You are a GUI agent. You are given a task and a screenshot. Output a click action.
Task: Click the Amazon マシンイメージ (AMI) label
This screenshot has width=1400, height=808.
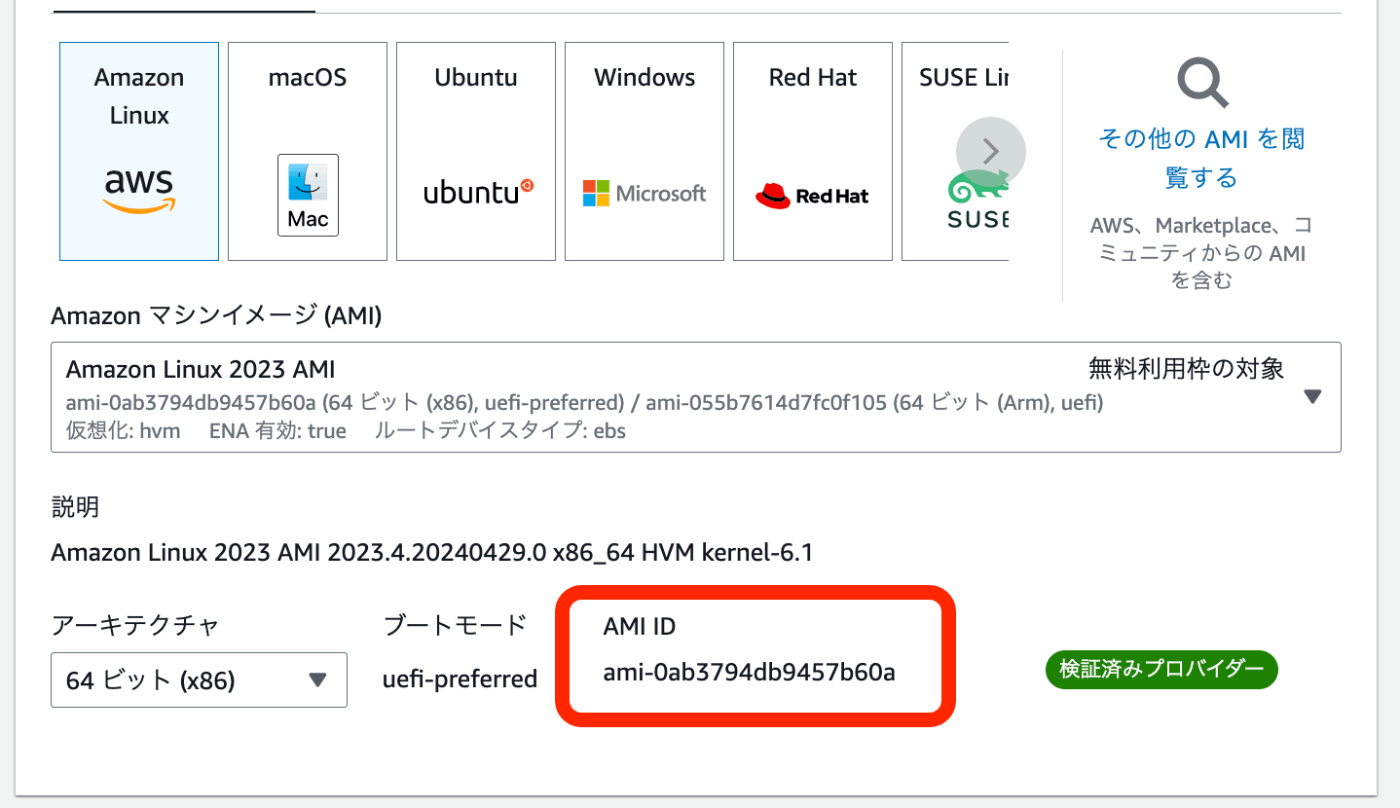217,316
